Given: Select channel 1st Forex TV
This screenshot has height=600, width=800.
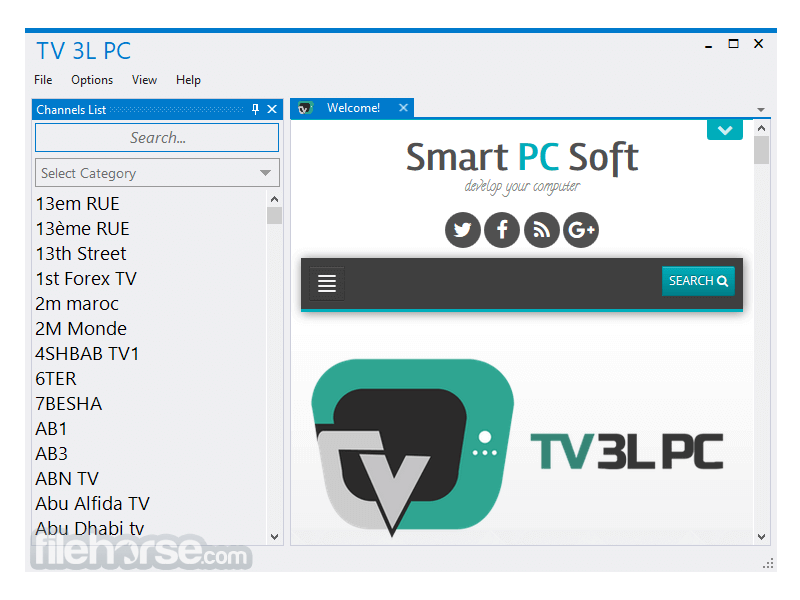Looking at the screenshot, I should 86,279.
